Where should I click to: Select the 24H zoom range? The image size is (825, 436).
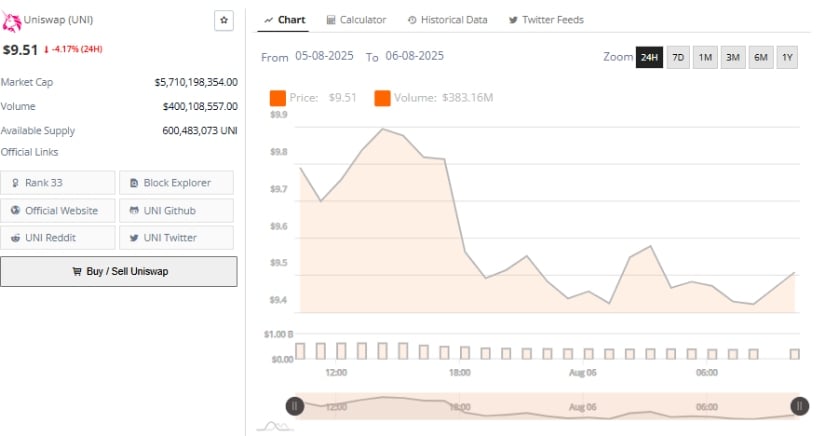coord(649,57)
